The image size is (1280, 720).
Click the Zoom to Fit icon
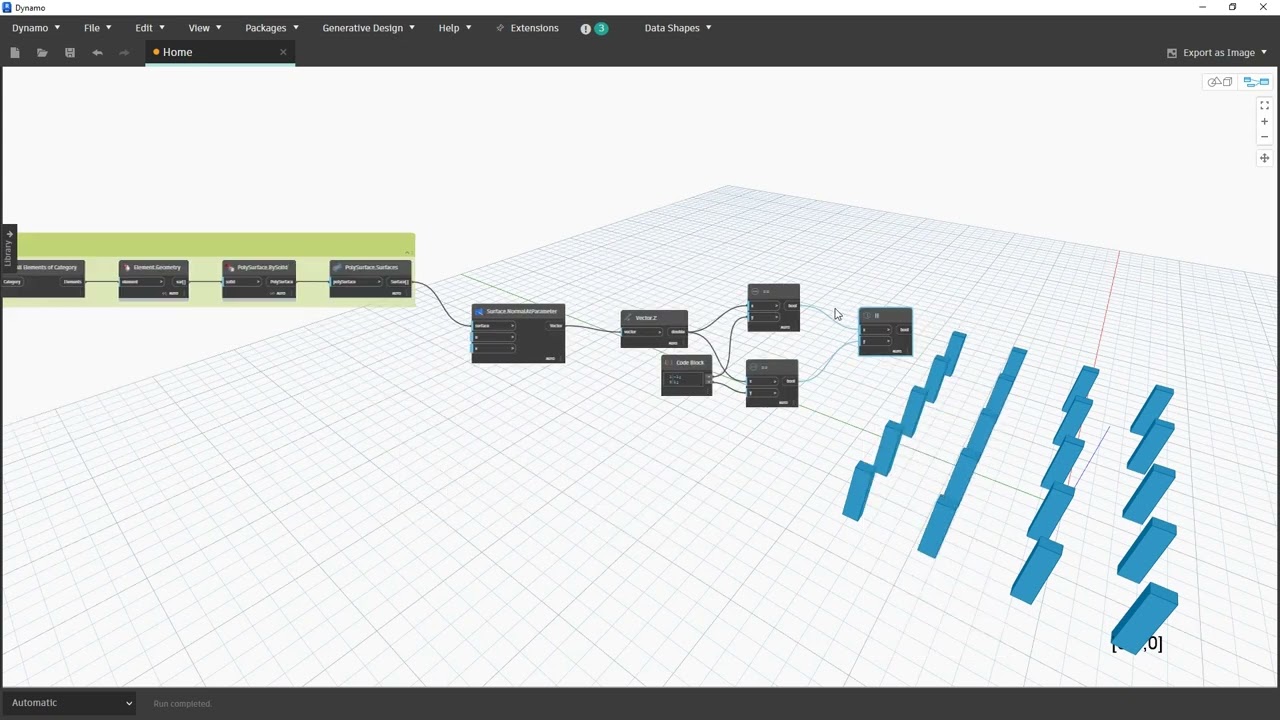coord(1264,105)
